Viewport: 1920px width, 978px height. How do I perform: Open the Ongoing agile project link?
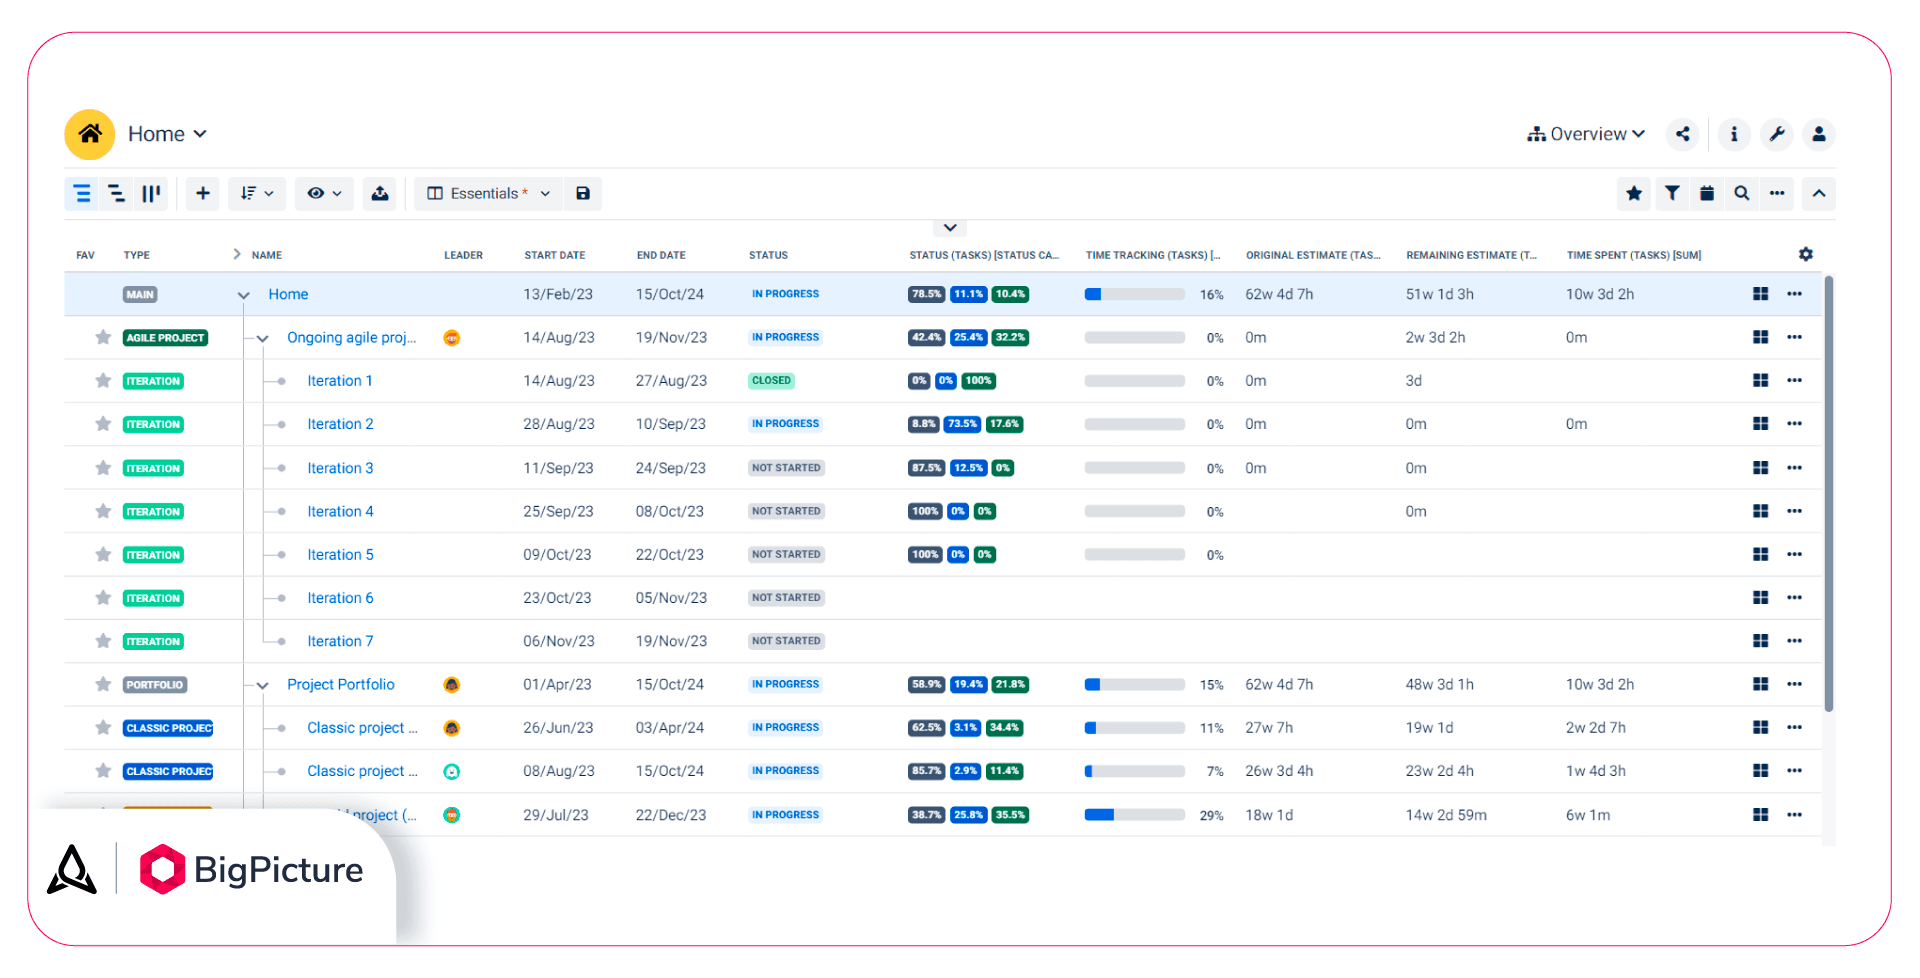tap(351, 337)
